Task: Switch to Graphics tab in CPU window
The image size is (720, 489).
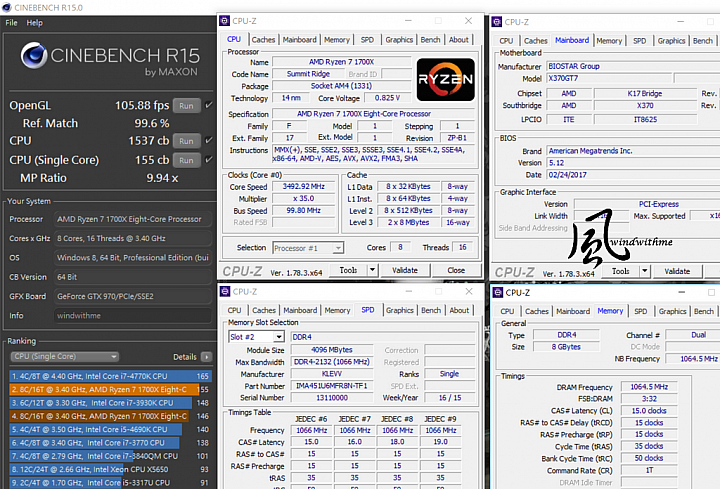Action: (399, 40)
